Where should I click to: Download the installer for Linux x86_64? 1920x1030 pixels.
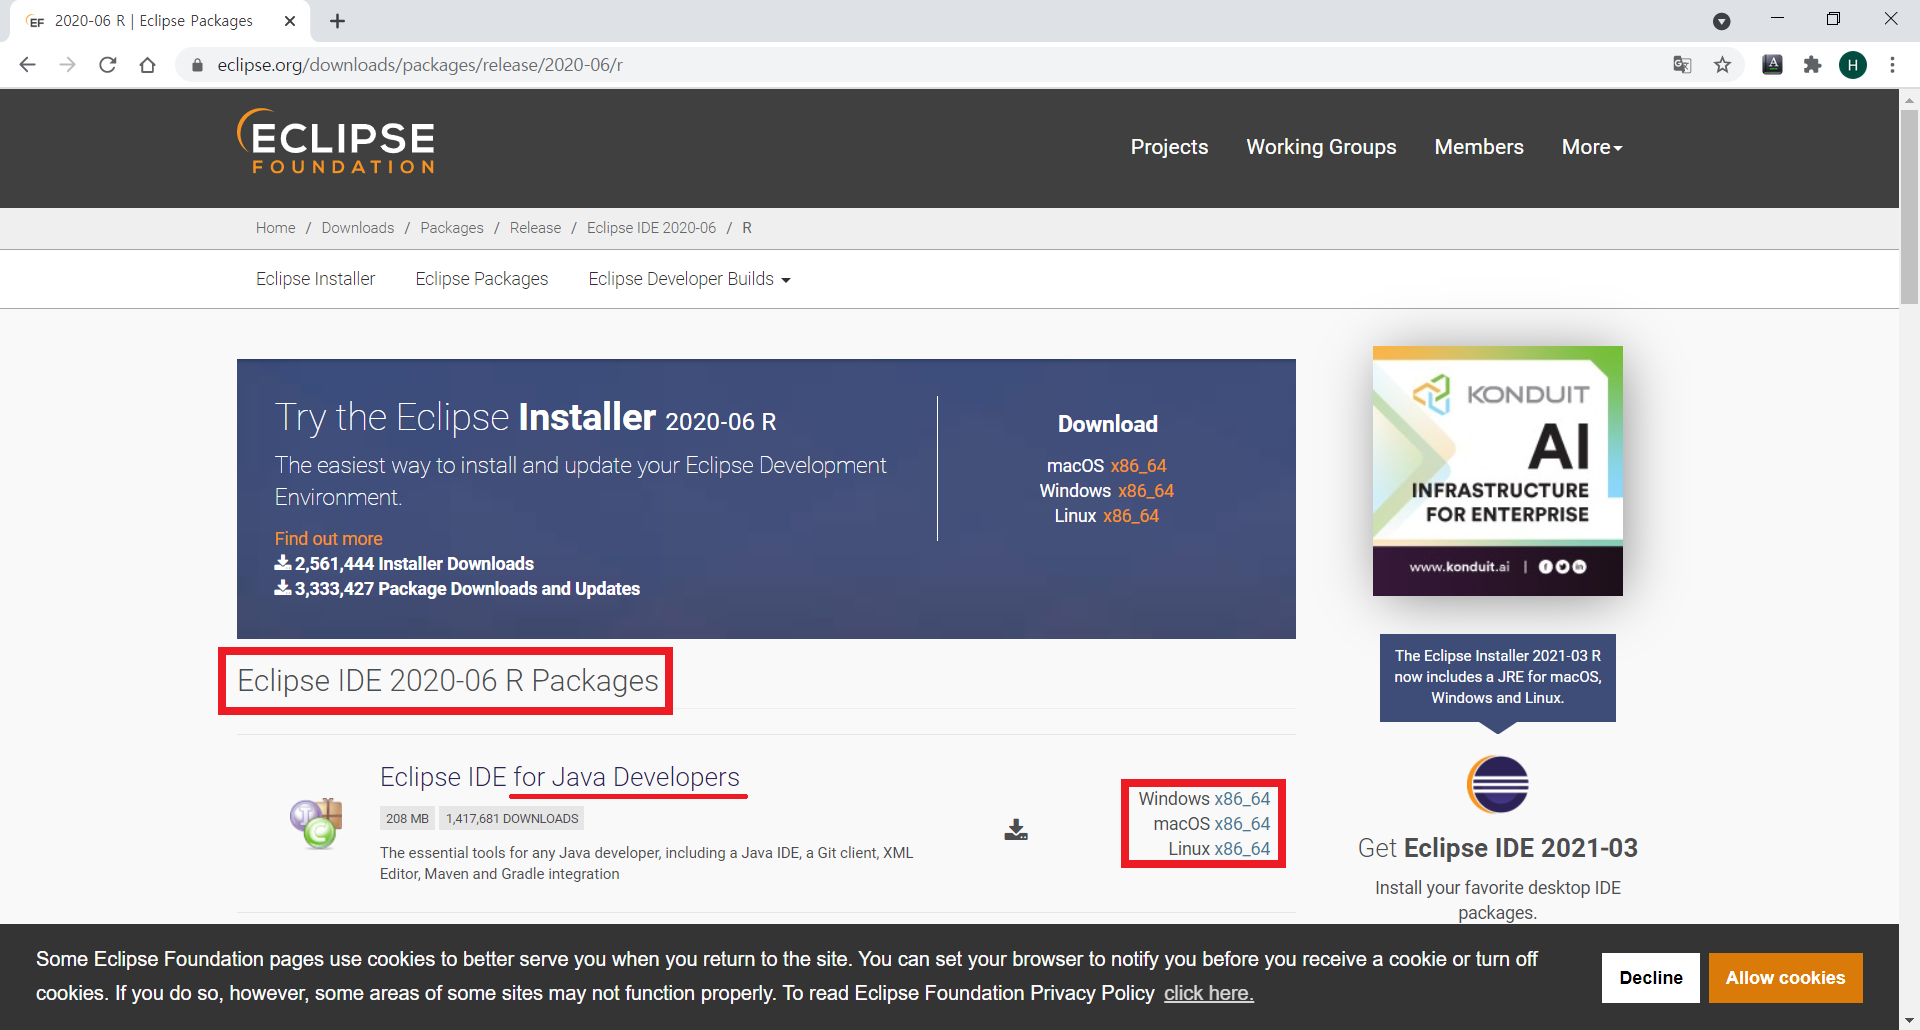[1131, 516]
